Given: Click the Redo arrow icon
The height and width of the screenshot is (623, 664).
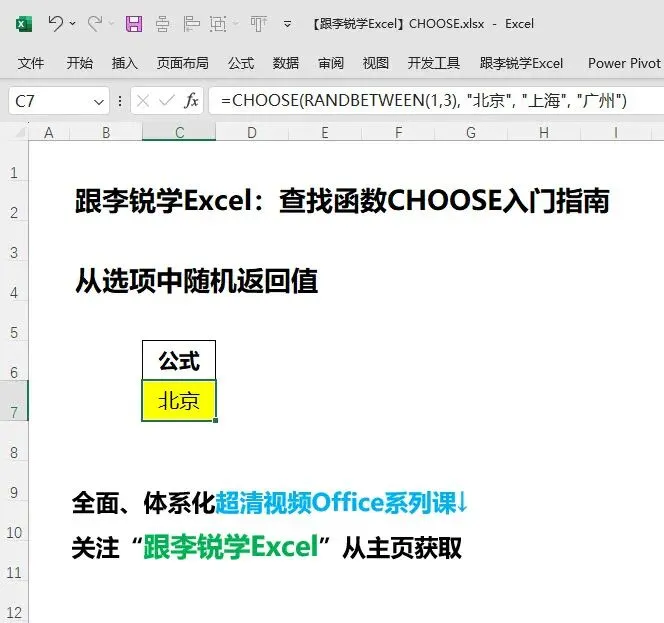Looking at the screenshot, I should [x=95, y=23].
